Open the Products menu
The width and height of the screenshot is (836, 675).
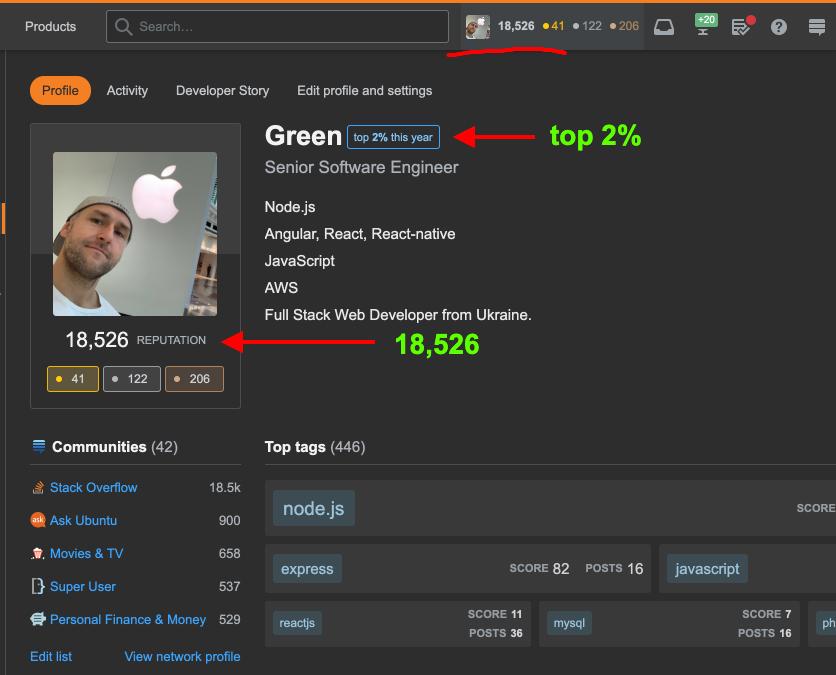tap(51, 26)
